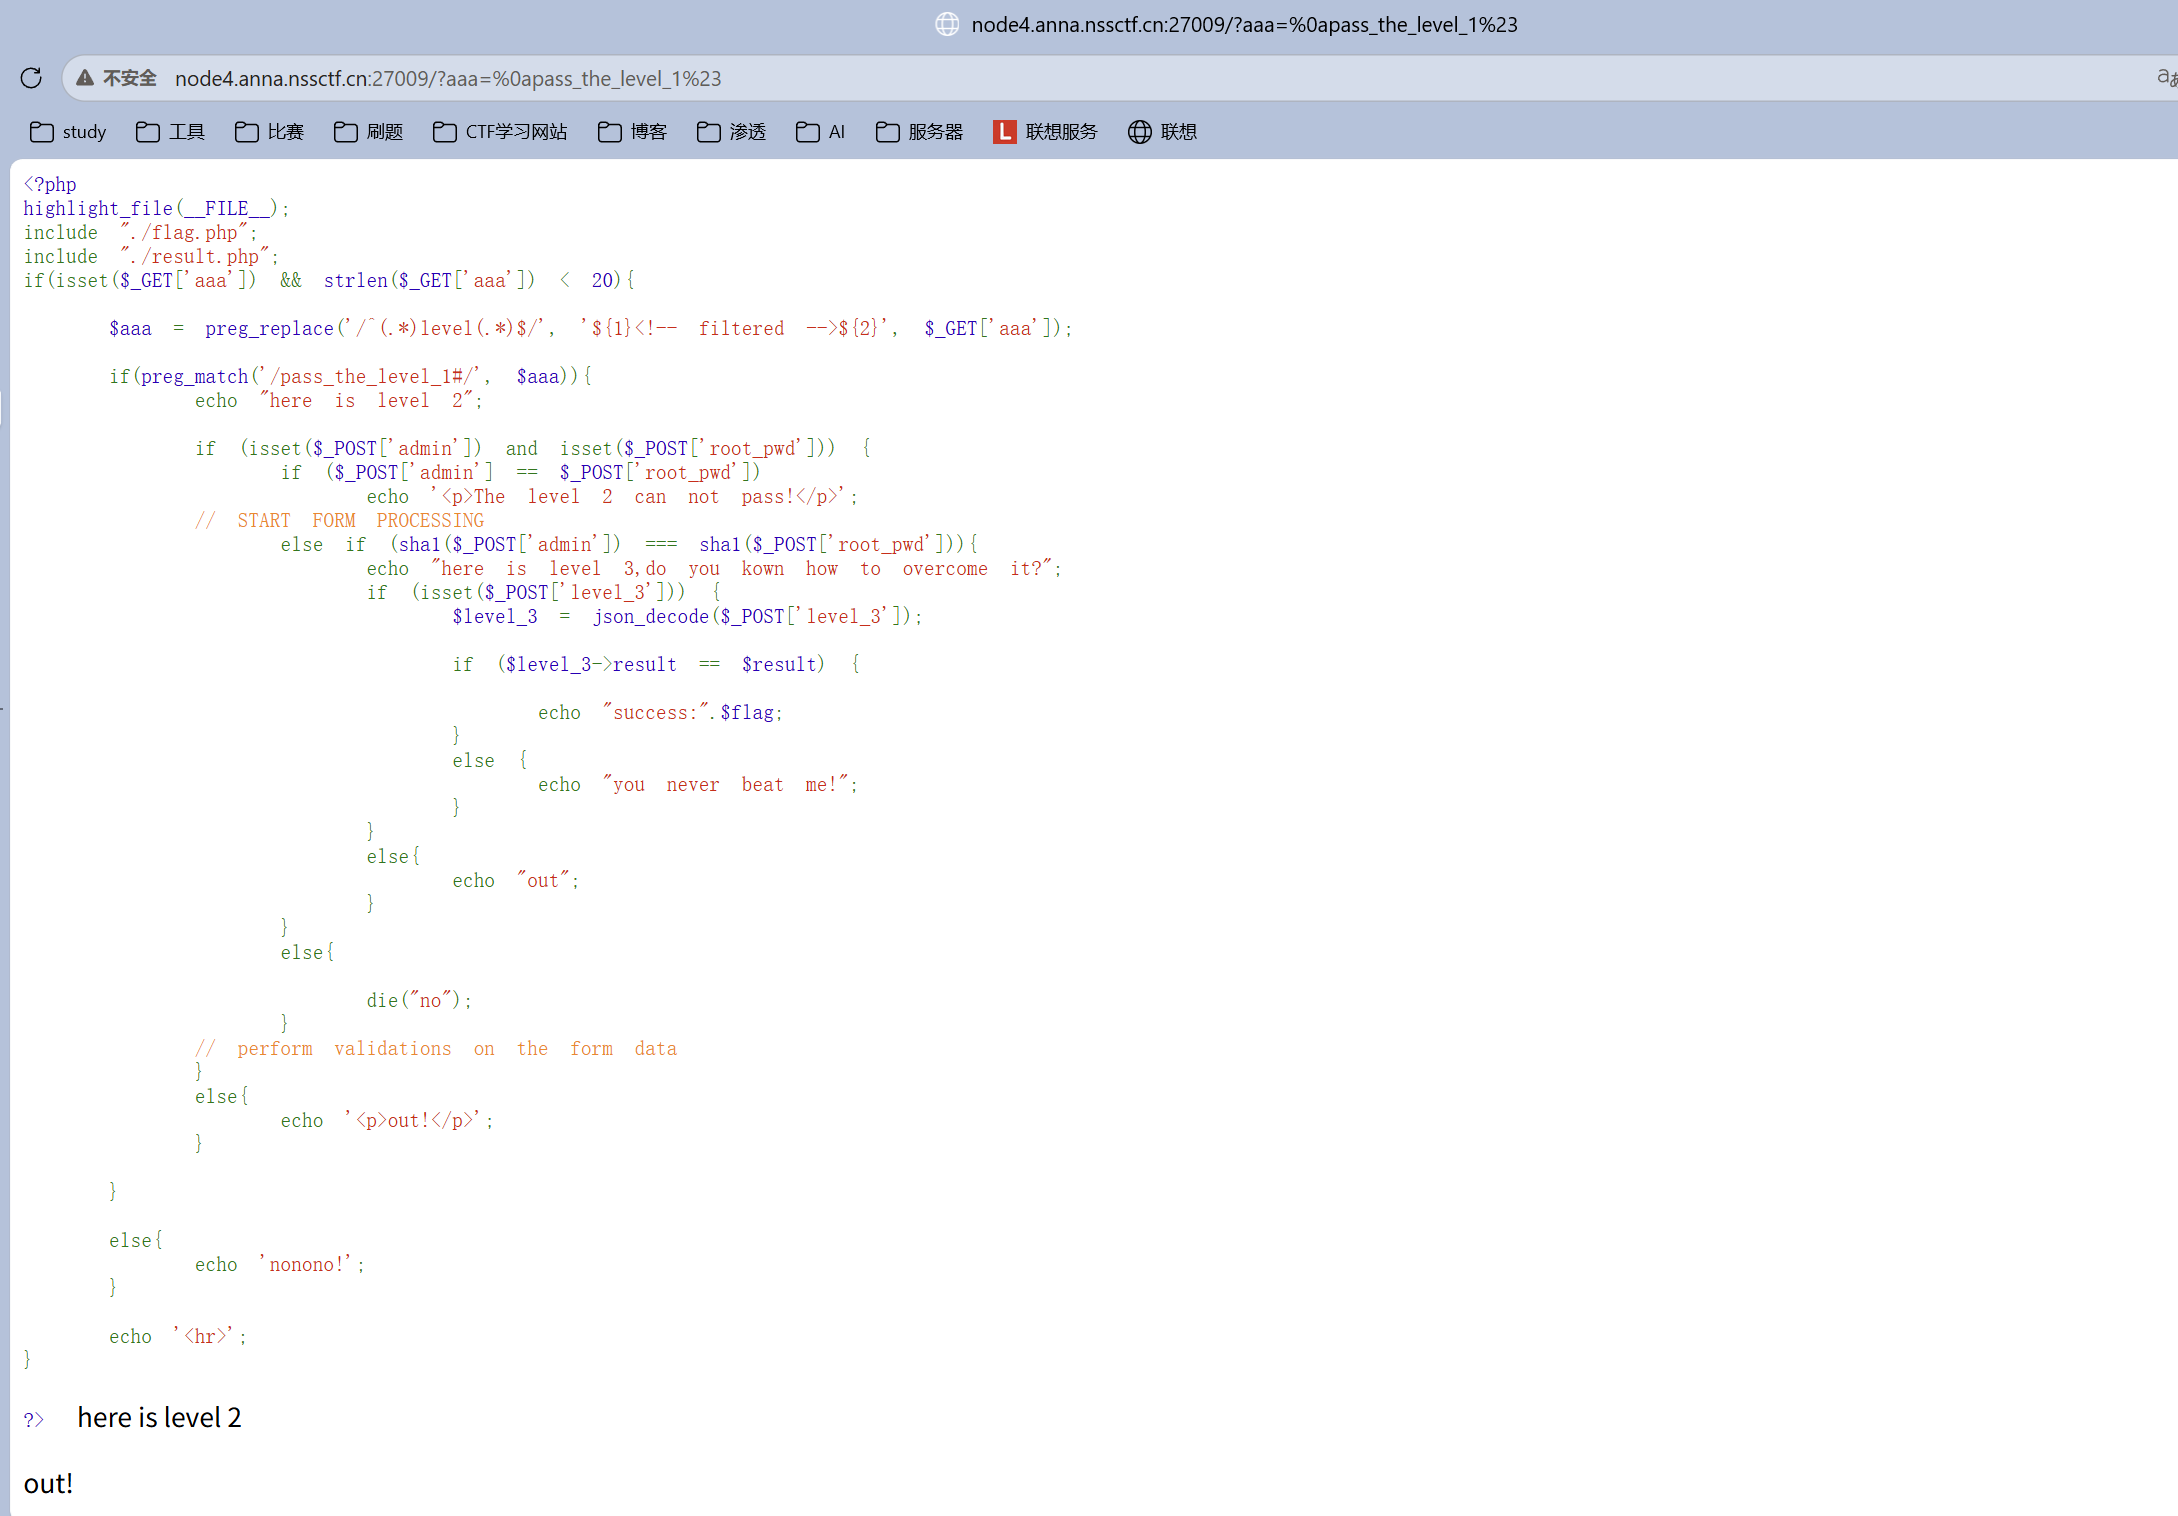The image size is (2178, 1516).
Task: Click the browser reload button
Action: click(x=31, y=78)
